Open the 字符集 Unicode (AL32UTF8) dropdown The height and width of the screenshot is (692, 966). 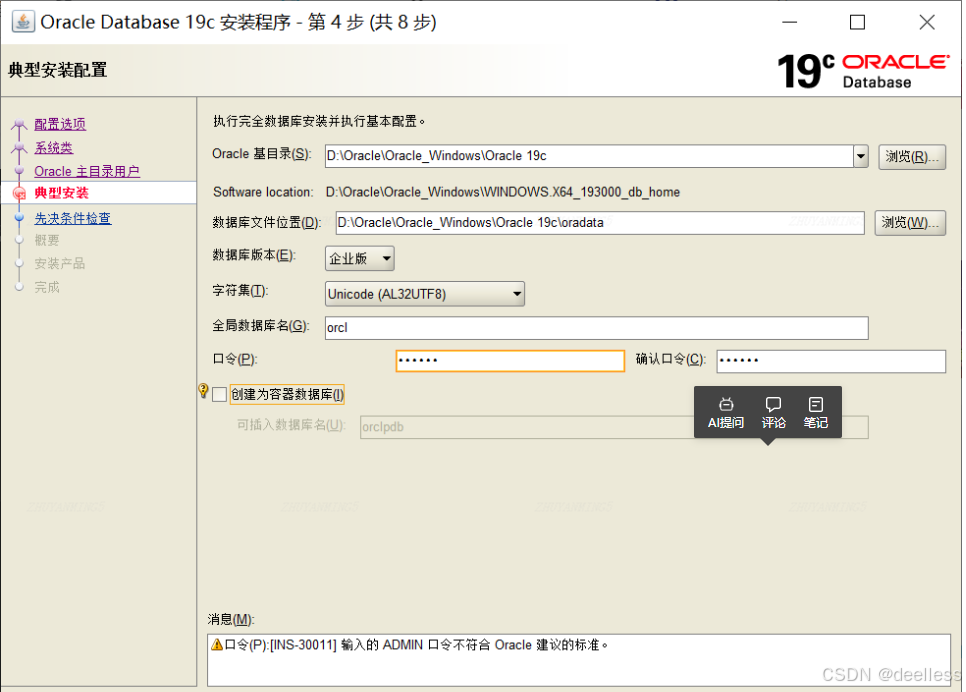pyautogui.click(x=424, y=294)
